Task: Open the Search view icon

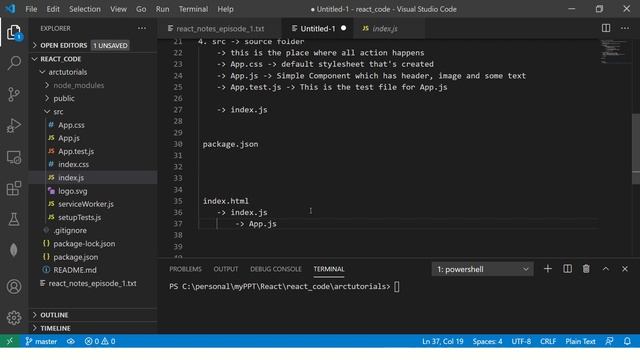Action: tap(14, 63)
